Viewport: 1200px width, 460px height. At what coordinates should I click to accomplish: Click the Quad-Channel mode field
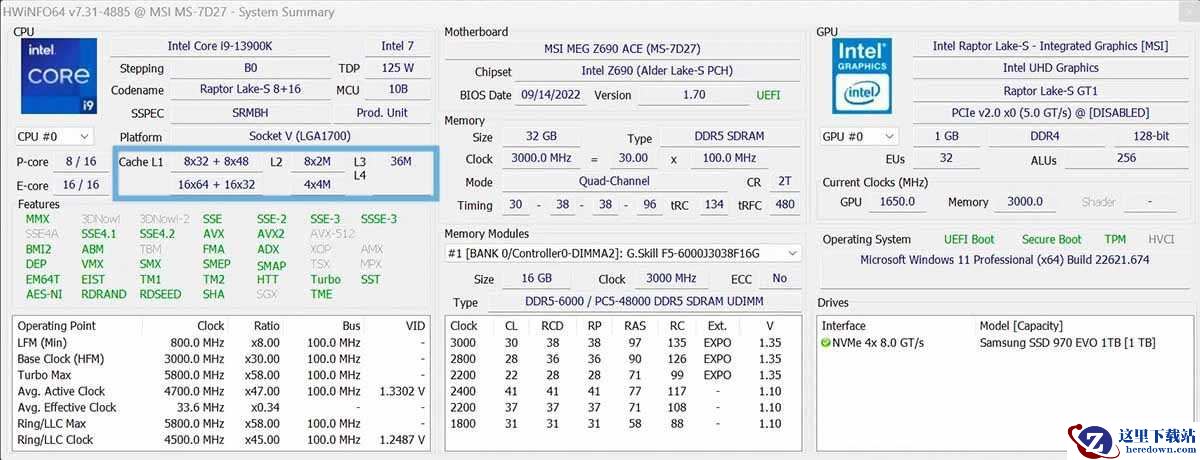pyautogui.click(x=613, y=182)
